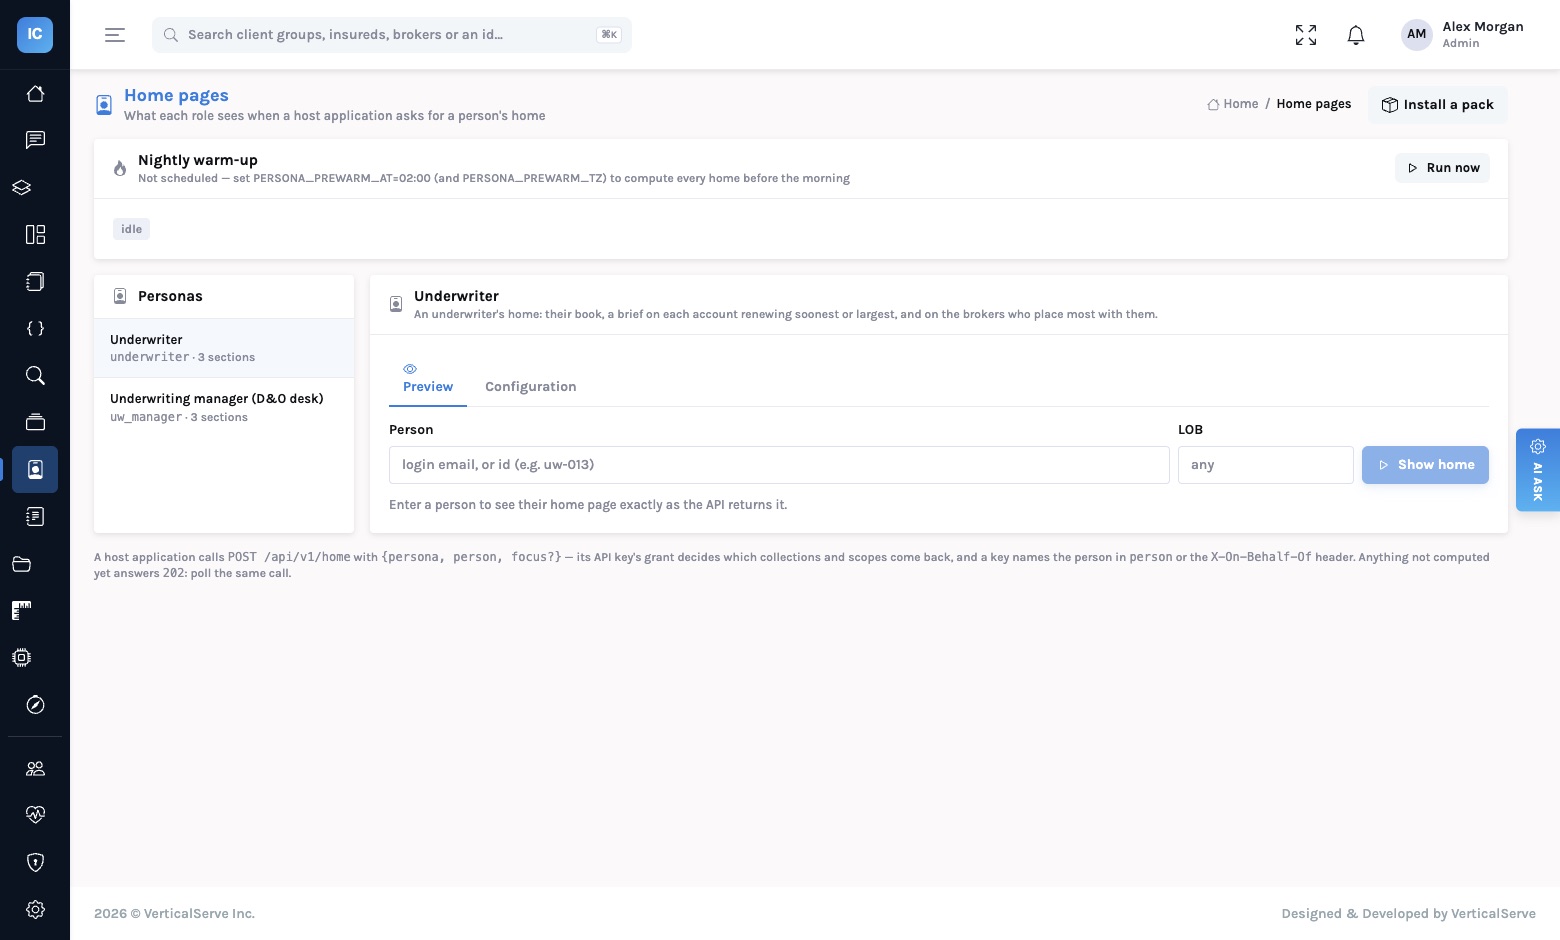Select Underwriting manager (D&O desk) persona

pyautogui.click(x=224, y=407)
